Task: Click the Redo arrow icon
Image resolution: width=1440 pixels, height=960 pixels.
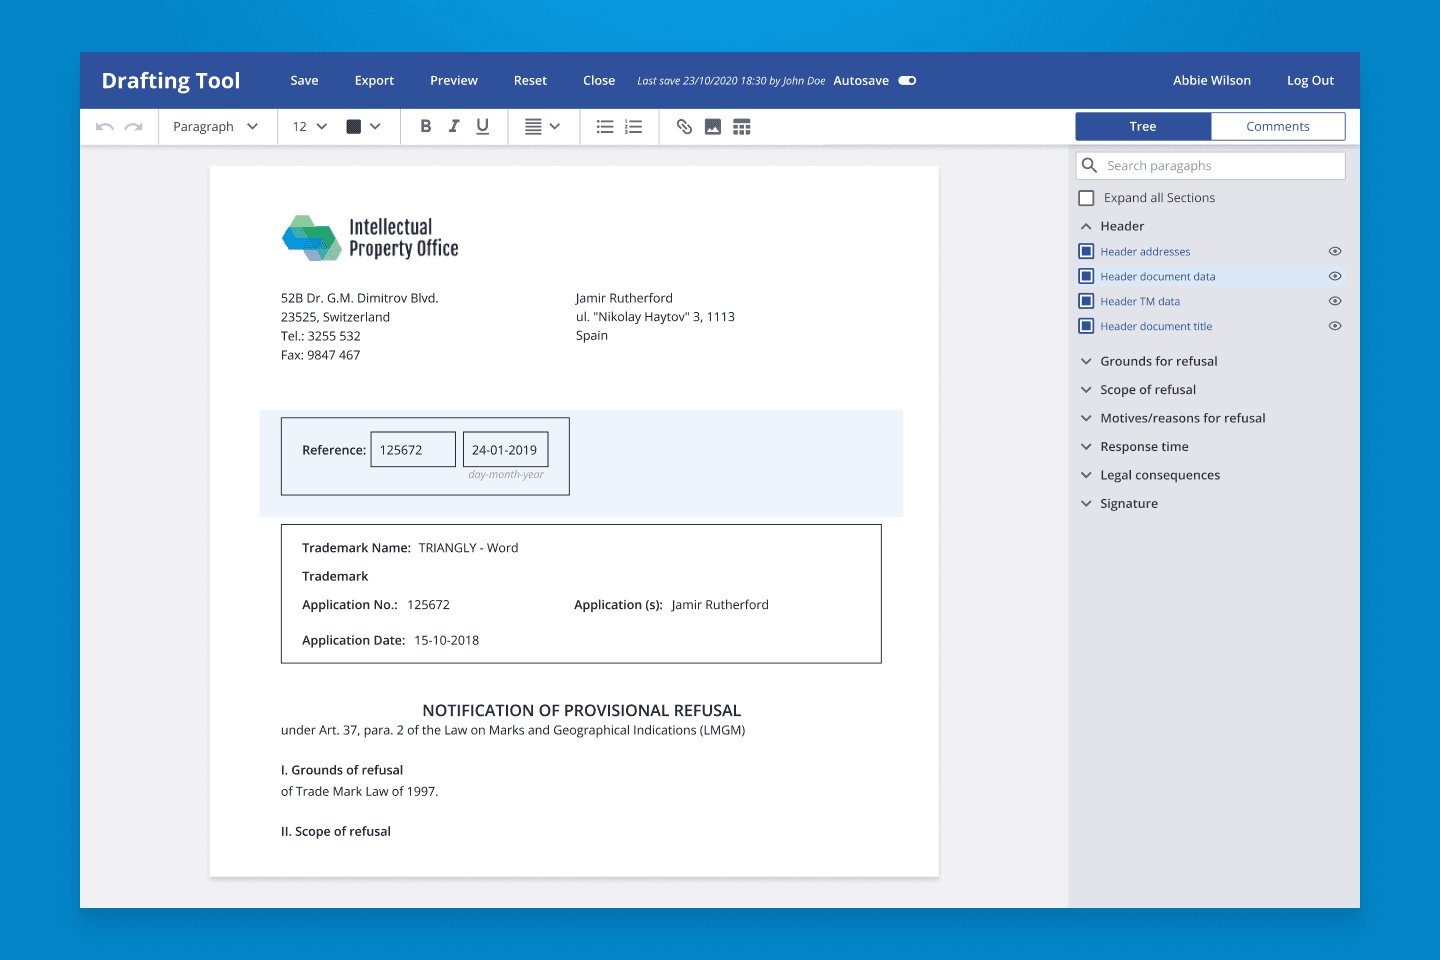Action: (x=134, y=127)
